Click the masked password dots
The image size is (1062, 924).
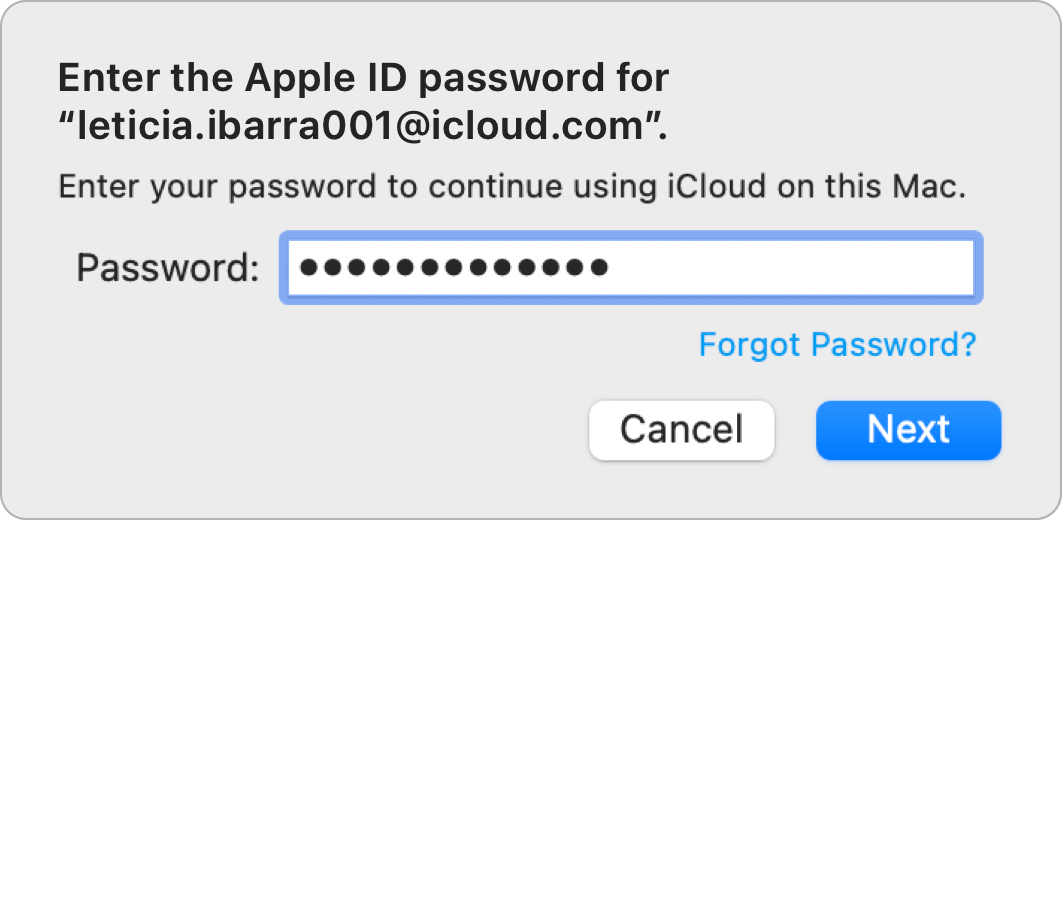pos(453,268)
